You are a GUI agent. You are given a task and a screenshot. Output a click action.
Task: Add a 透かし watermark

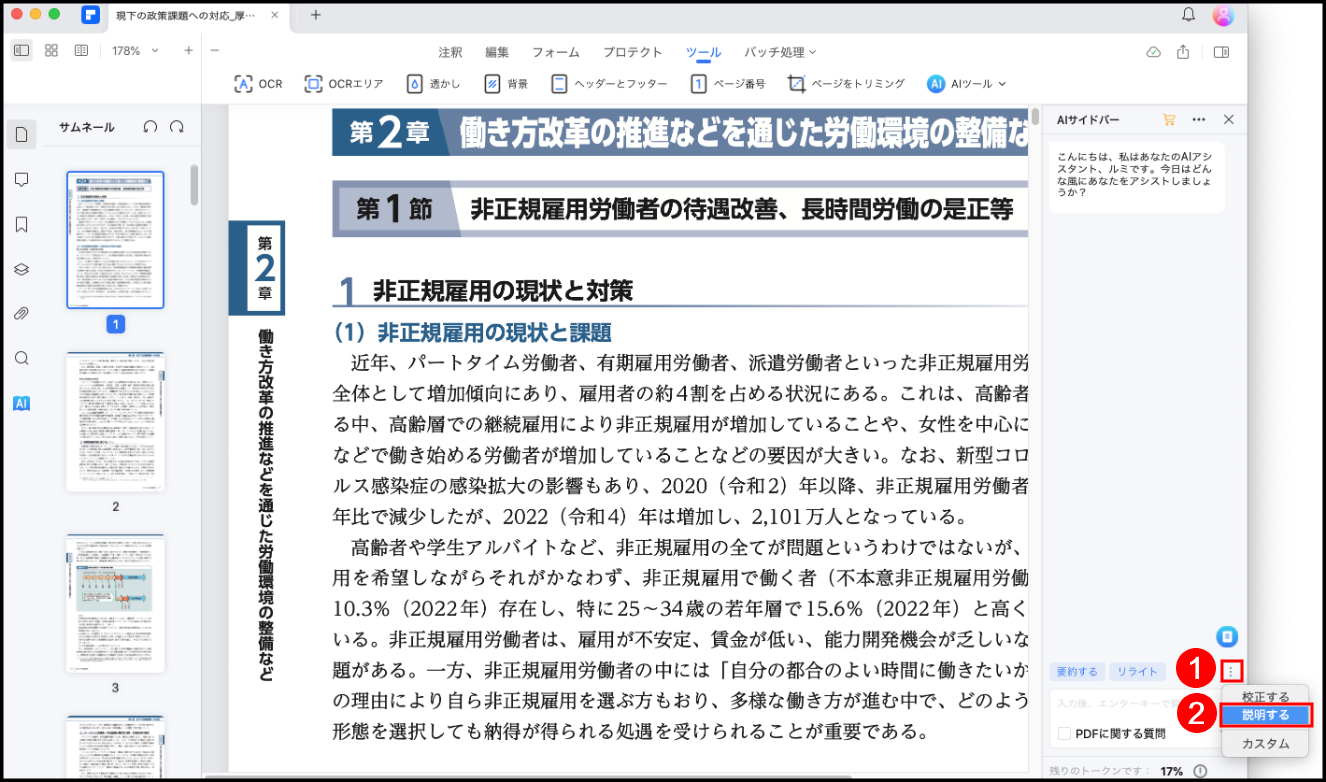coord(434,84)
